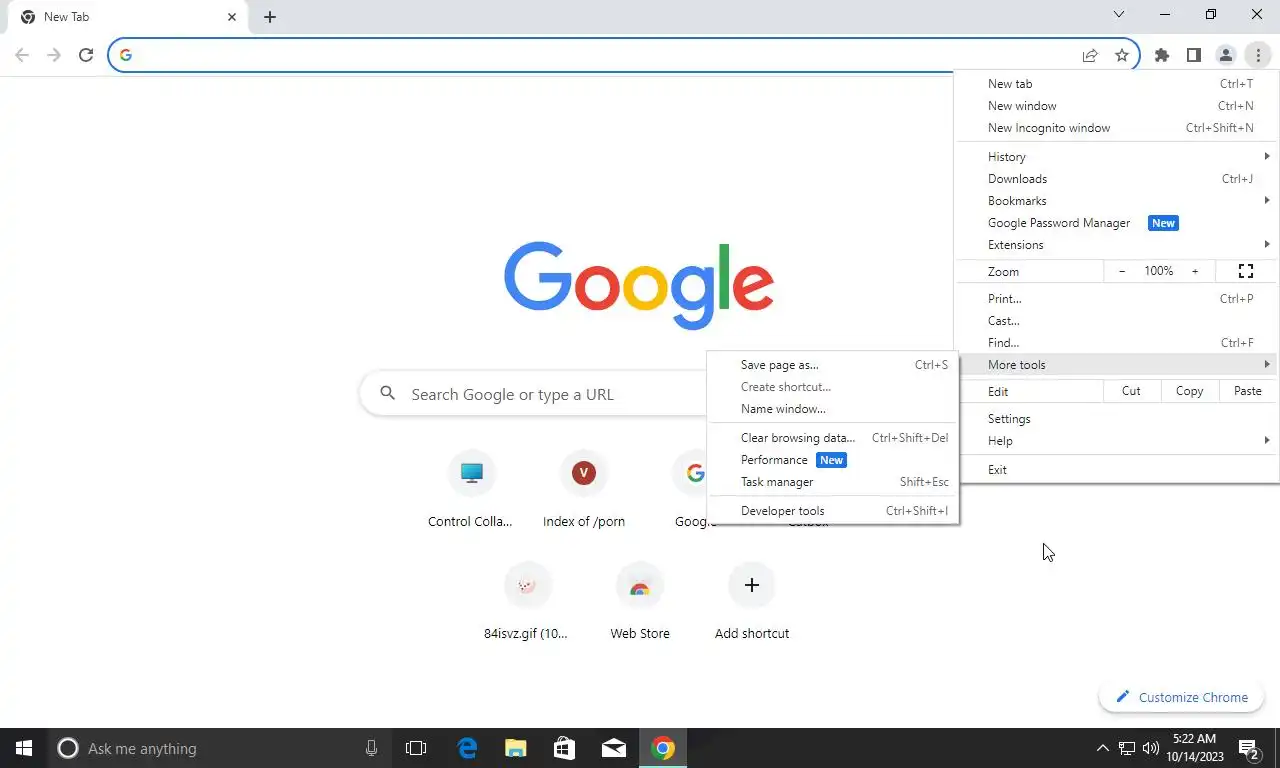Close the New Tab tab

click(x=232, y=17)
